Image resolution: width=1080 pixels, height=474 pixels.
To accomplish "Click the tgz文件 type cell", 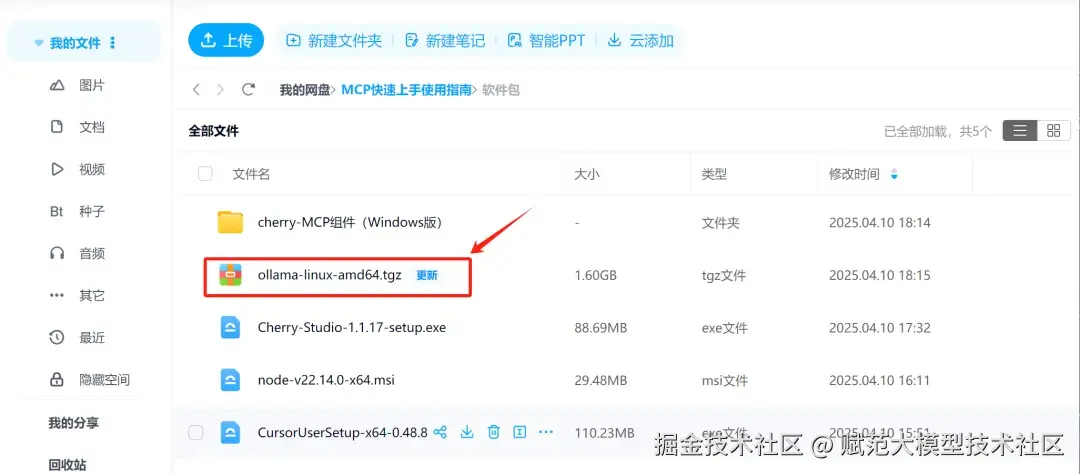I will pyautogui.click(x=724, y=276).
